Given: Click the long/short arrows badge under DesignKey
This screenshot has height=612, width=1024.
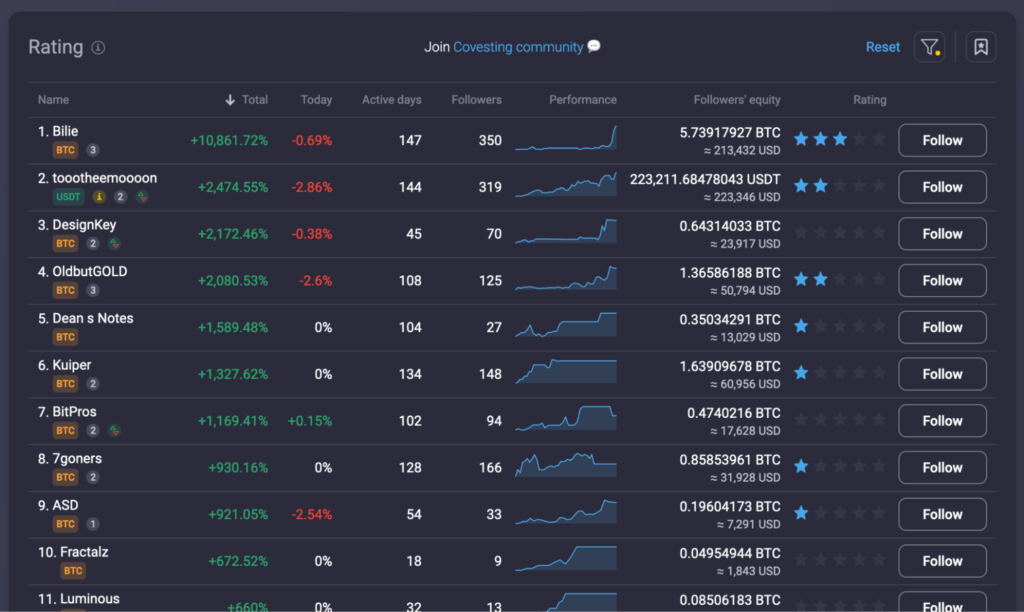Looking at the screenshot, I should [x=115, y=243].
